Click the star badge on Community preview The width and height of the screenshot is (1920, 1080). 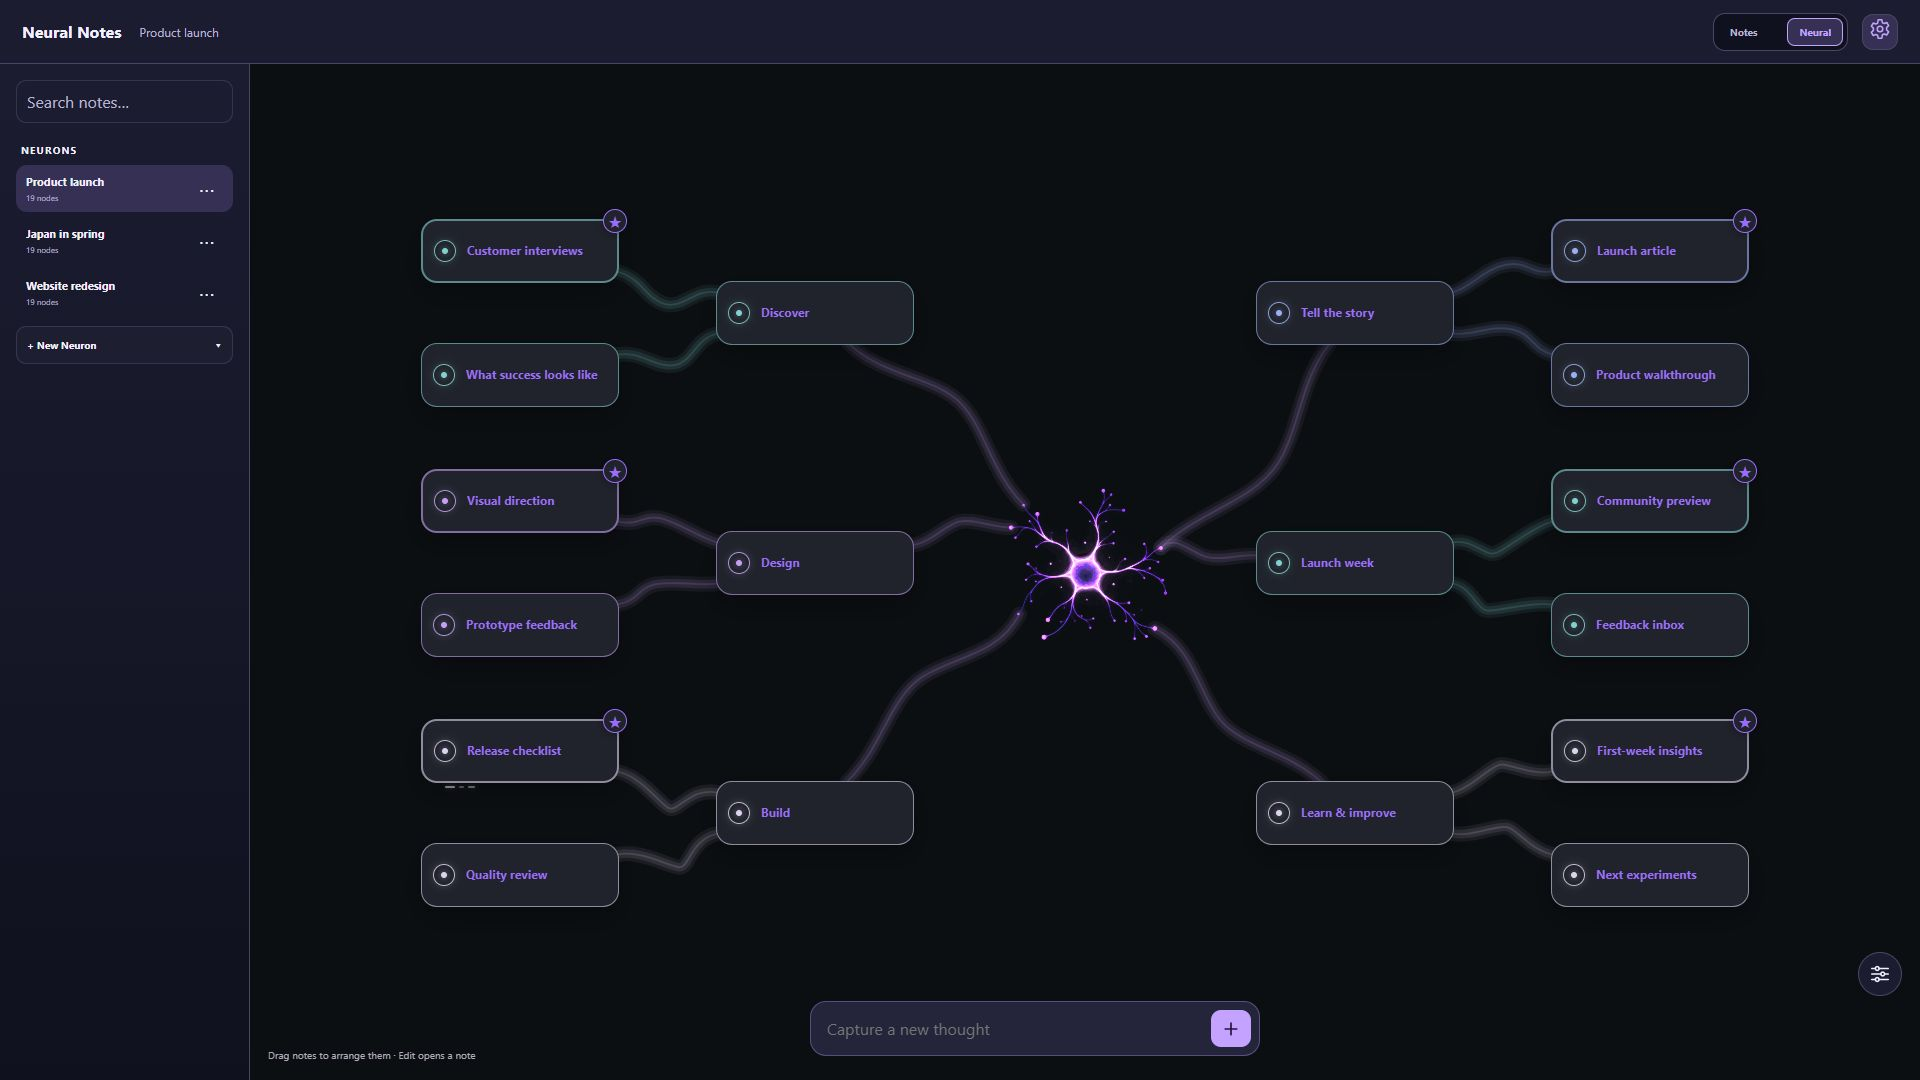(1745, 472)
